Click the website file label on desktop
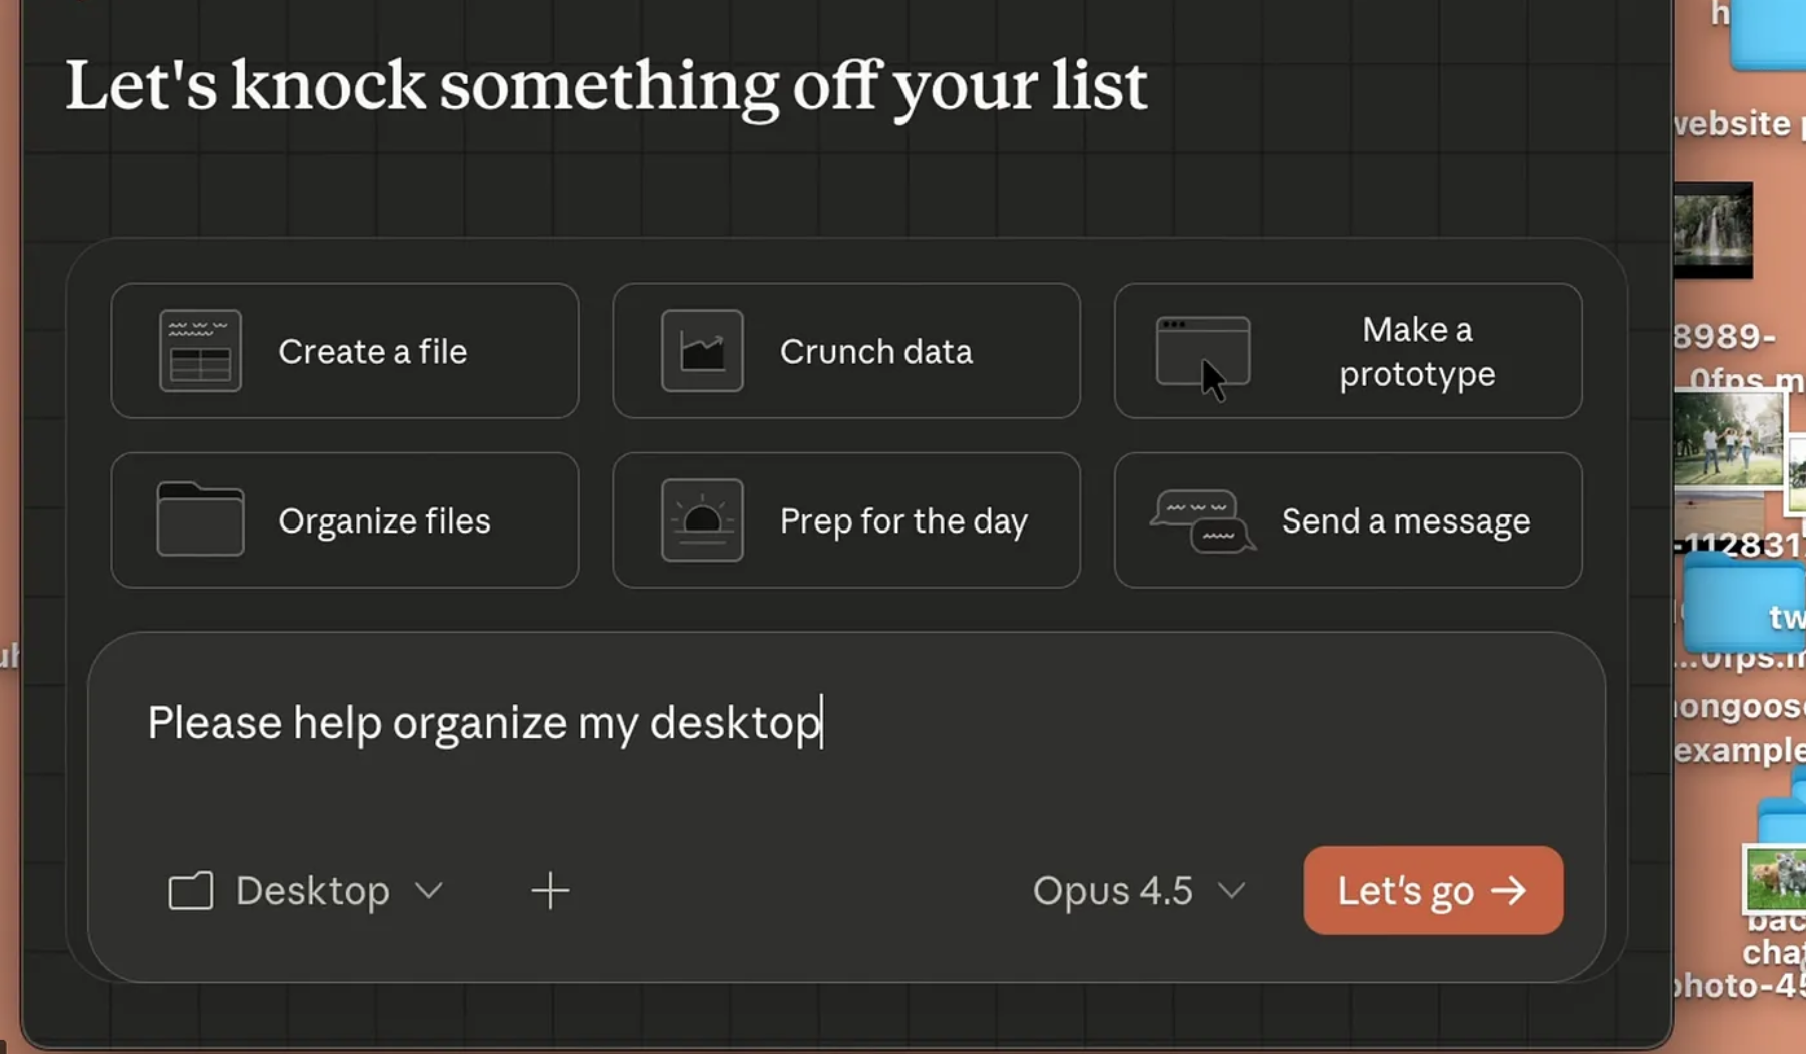The height and width of the screenshot is (1054, 1806). click(x=1738, y=124)
